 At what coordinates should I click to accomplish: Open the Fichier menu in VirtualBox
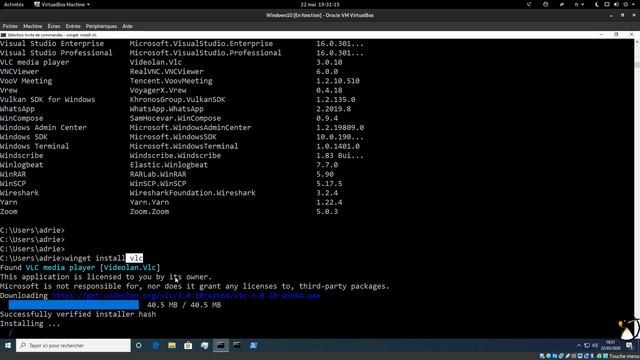(10, 26)
